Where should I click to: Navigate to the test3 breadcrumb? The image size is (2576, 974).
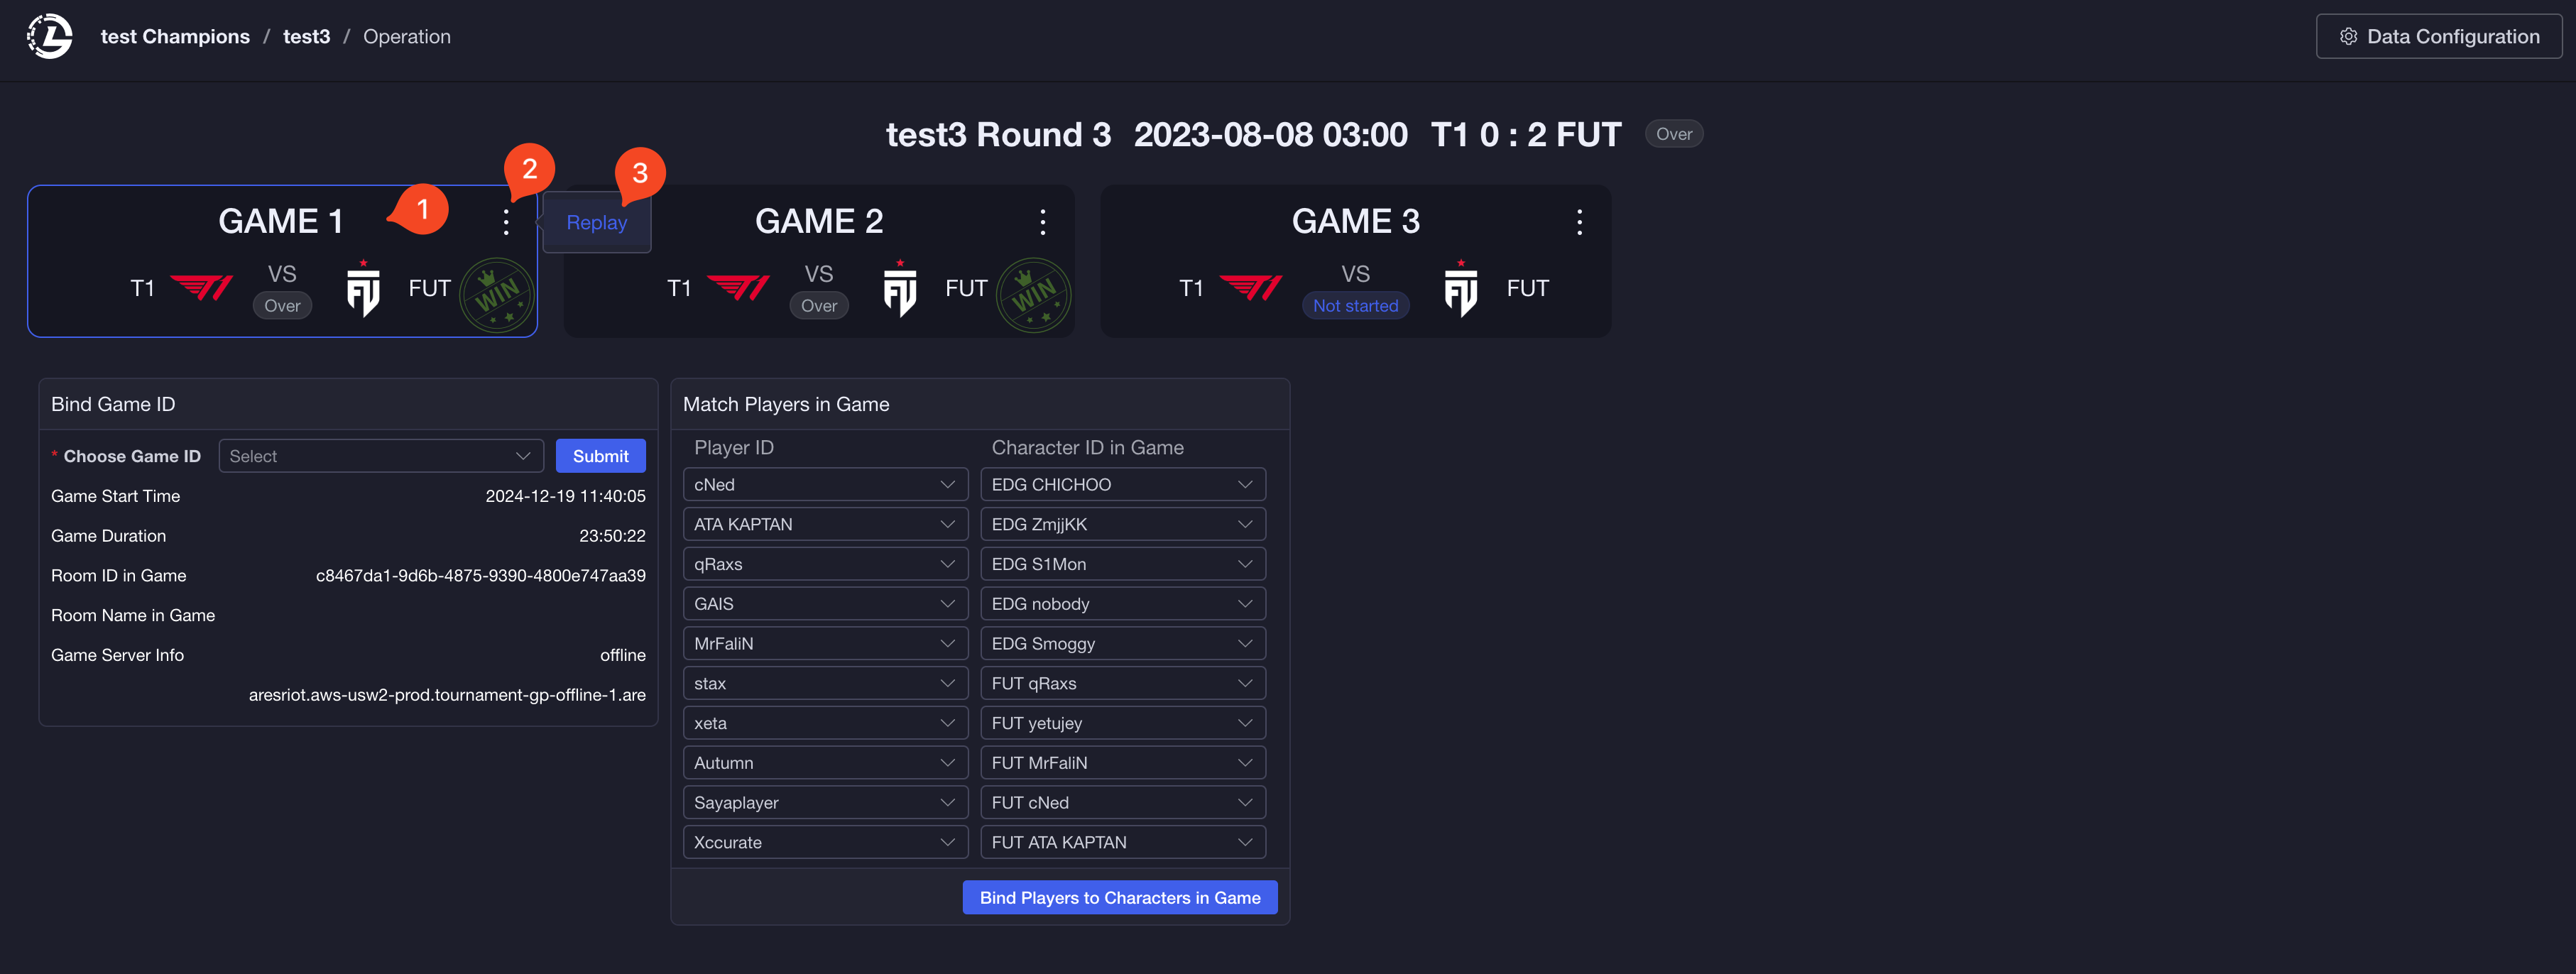click(x=306, y=37)
